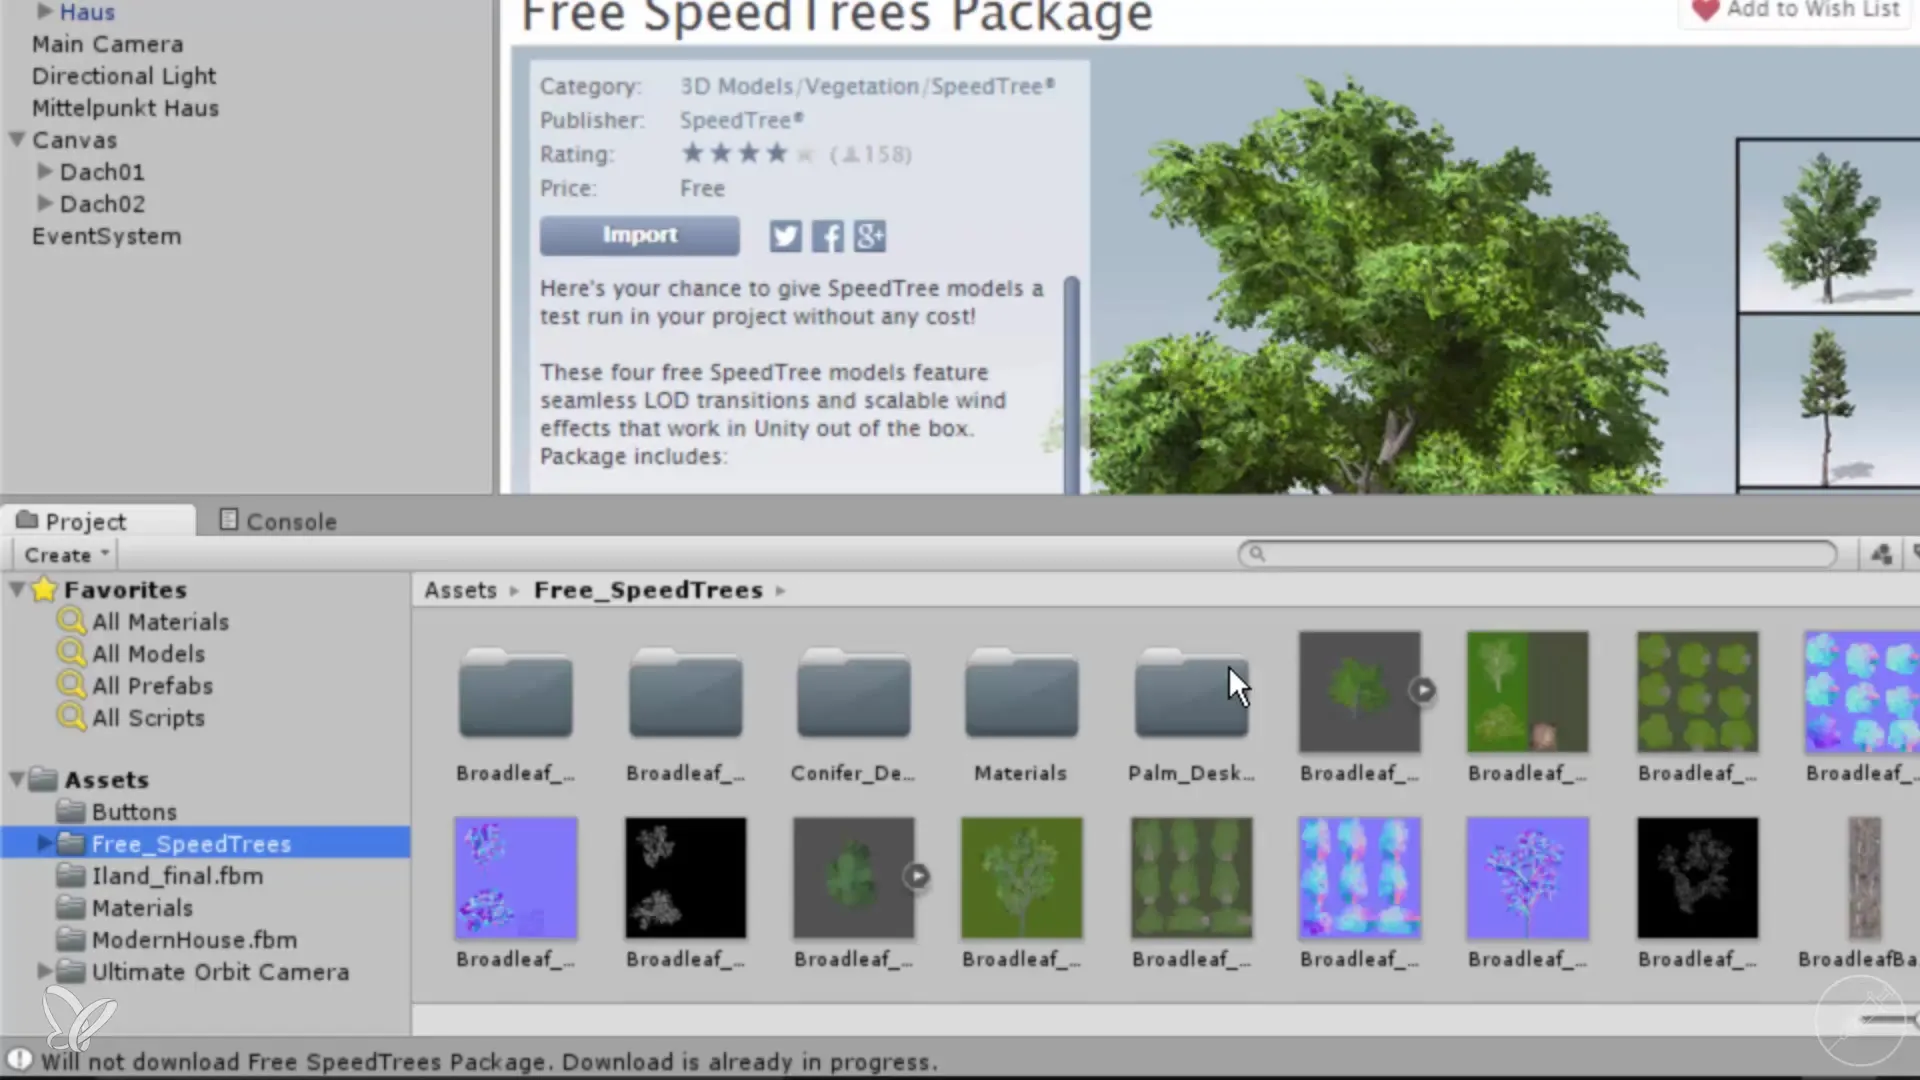Expand the Ultimate Orbit Camera folder
Viewport: 1920px width, 1080px height.
click(x=44, y=971)
